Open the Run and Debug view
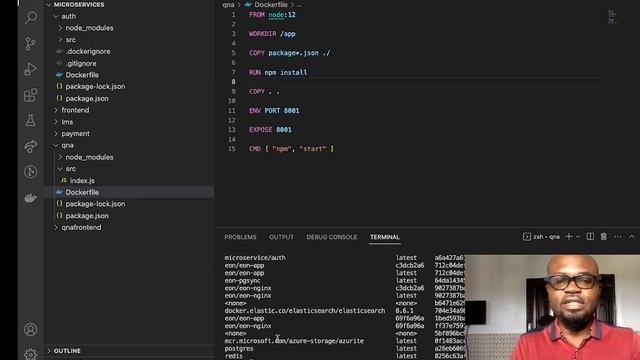 [x=31, y=69]
